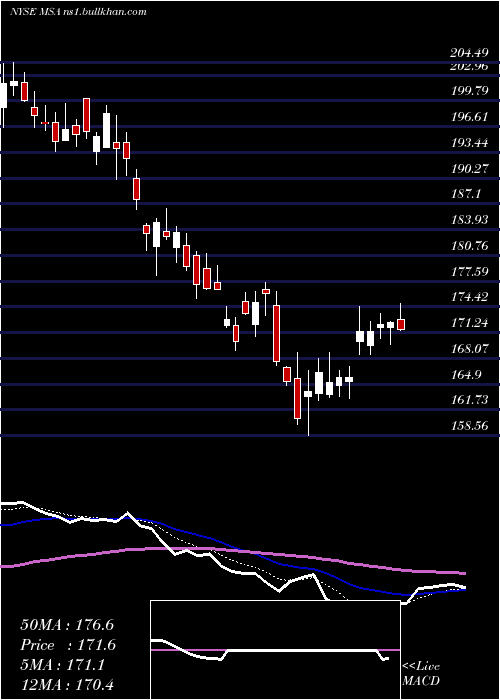The width and height of the screenshot is (500, 700).
Task: Click the 190.27 price level label
Action: [x=469, y=169]
